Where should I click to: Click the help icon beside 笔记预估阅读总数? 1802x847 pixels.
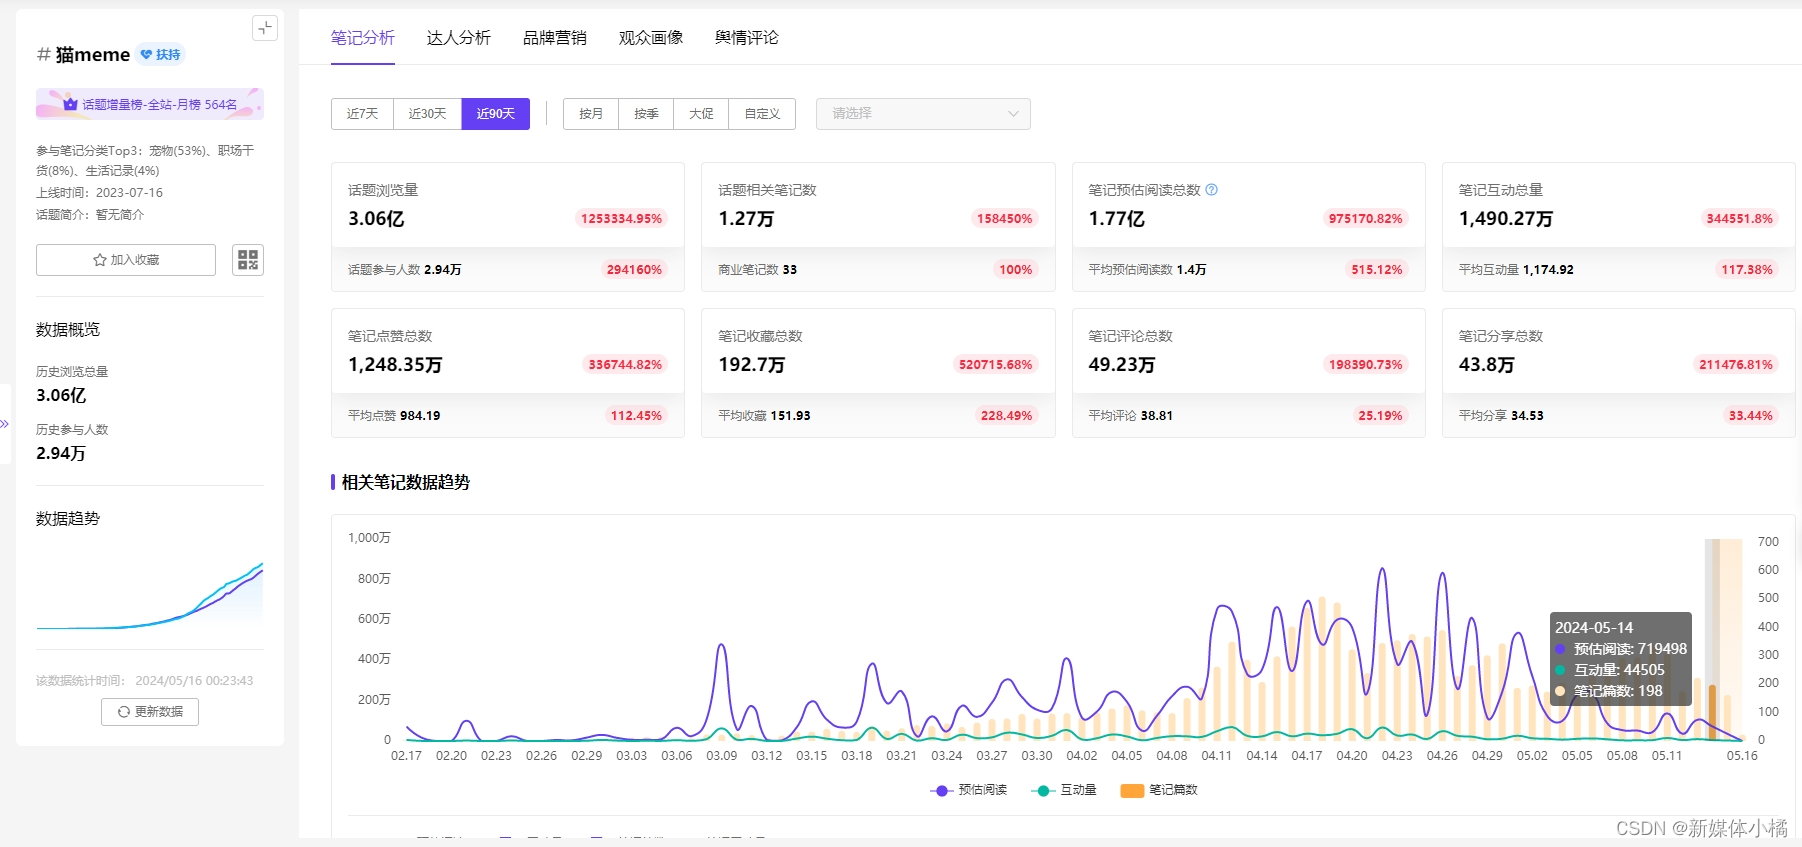coord(1211,190)
